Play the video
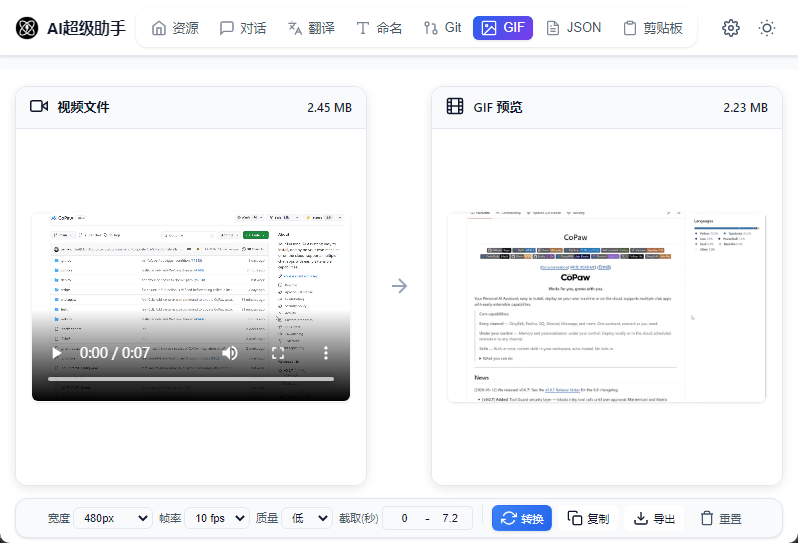Image resolution: width=798 pixels, height=543 pixels. pos(56,353)
